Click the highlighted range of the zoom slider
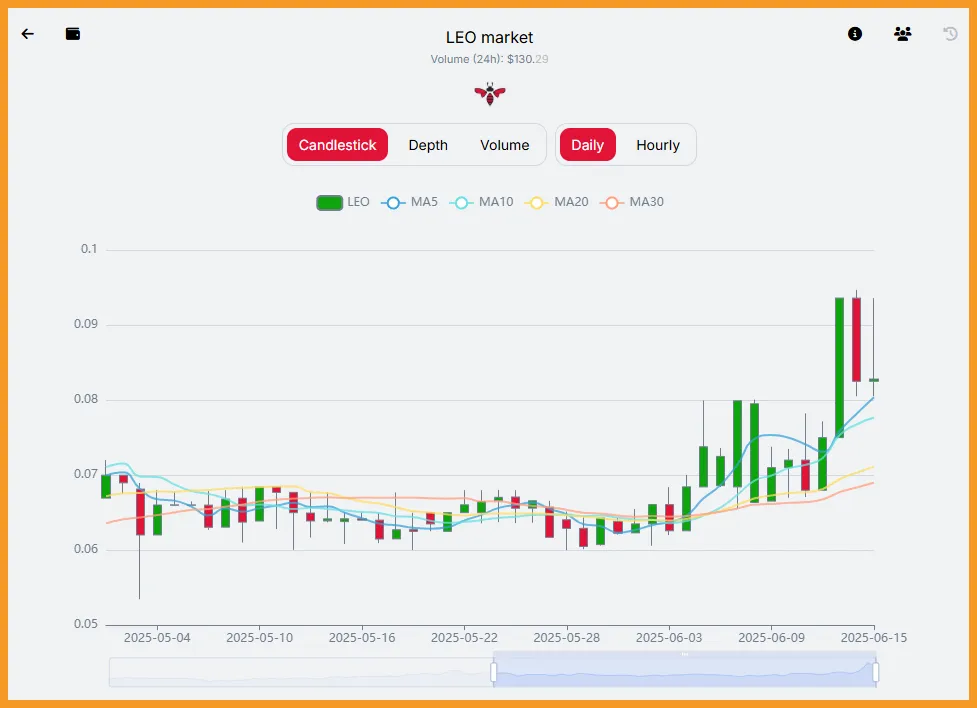977x708 pixels. [684, 672]
